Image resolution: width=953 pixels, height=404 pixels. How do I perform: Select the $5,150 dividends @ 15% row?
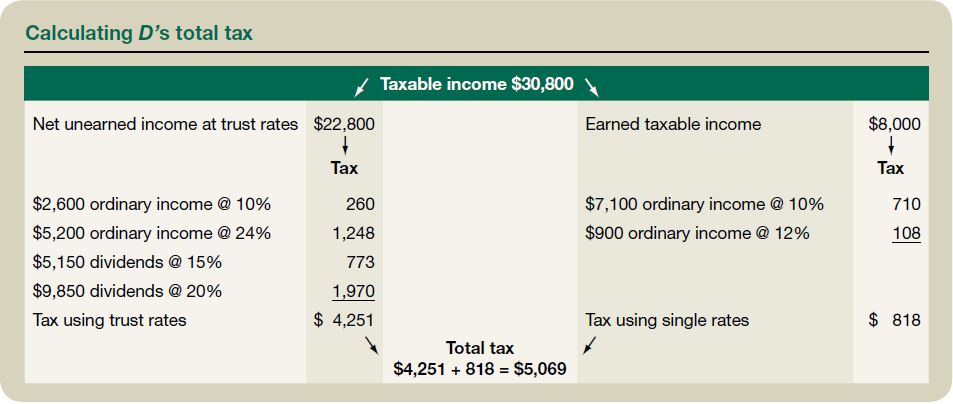click(x=128, y=263)
